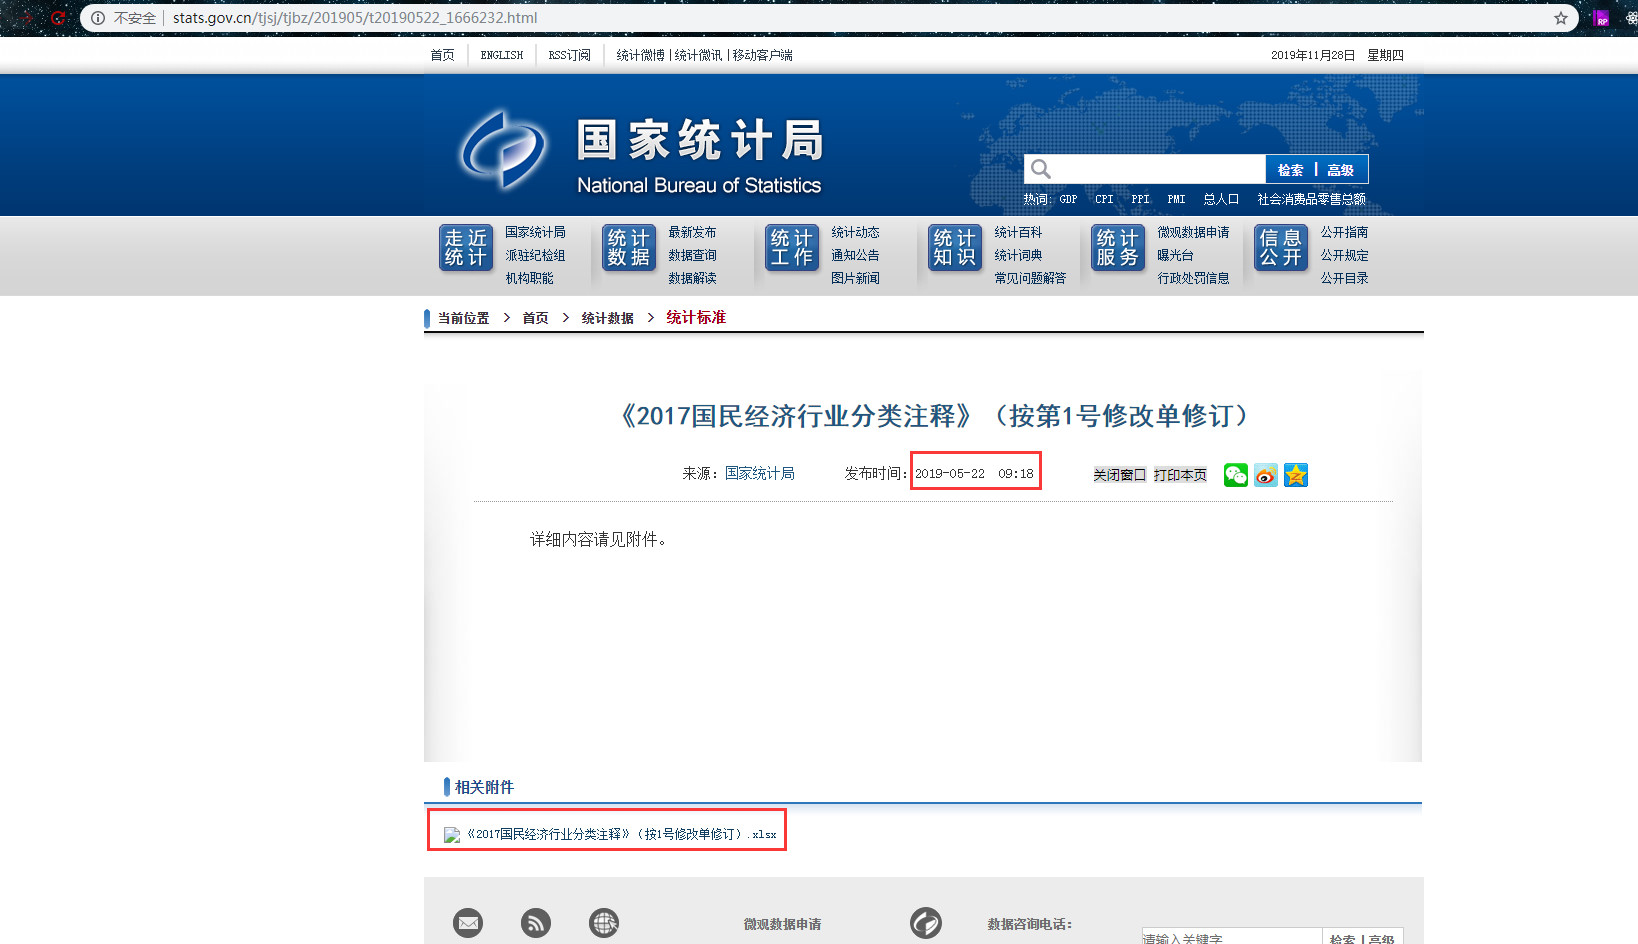
Task: Bookmark this page with the star icon
Action: pos(1561,18)
